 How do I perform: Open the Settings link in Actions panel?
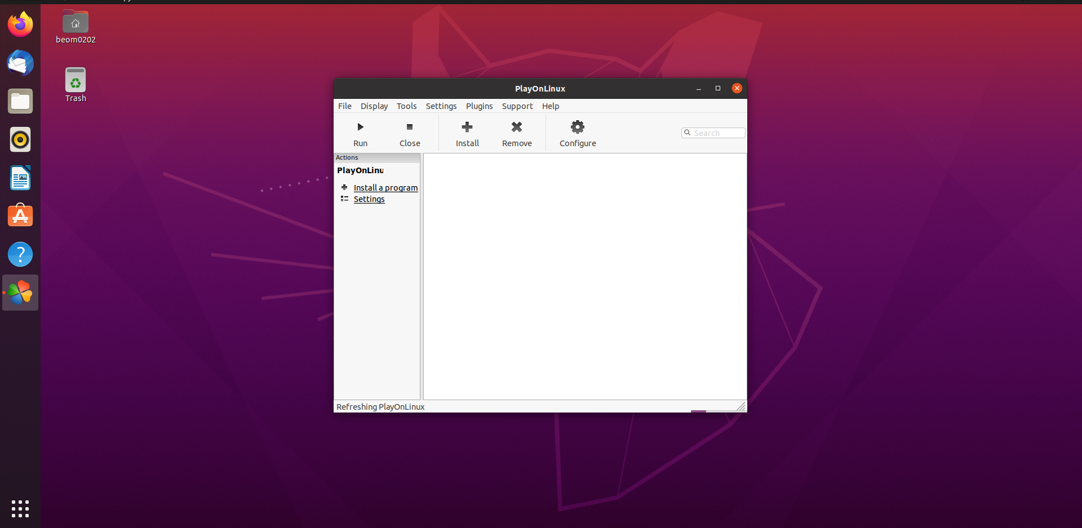pyautogui.click(x=369, y=199)
